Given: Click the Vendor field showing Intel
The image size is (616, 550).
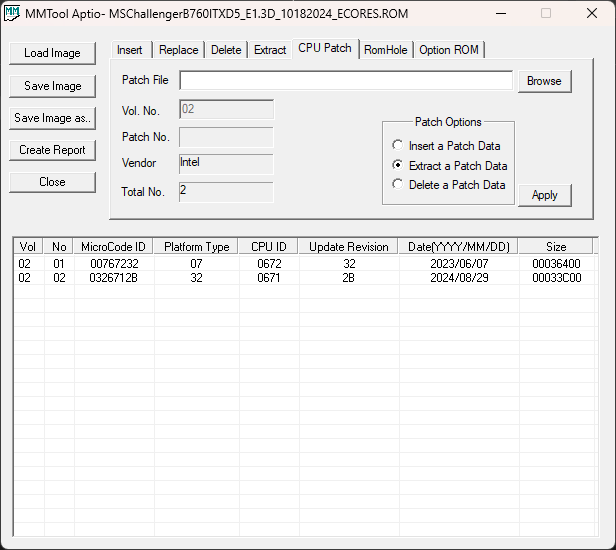Looking at the screenshot, I should (226, 164).
